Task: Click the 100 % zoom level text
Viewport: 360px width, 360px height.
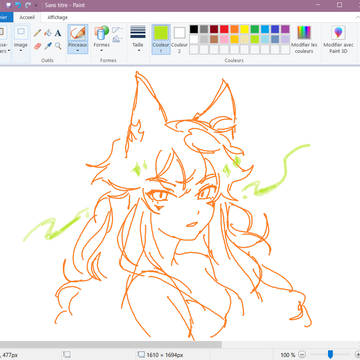Action: 288,355
